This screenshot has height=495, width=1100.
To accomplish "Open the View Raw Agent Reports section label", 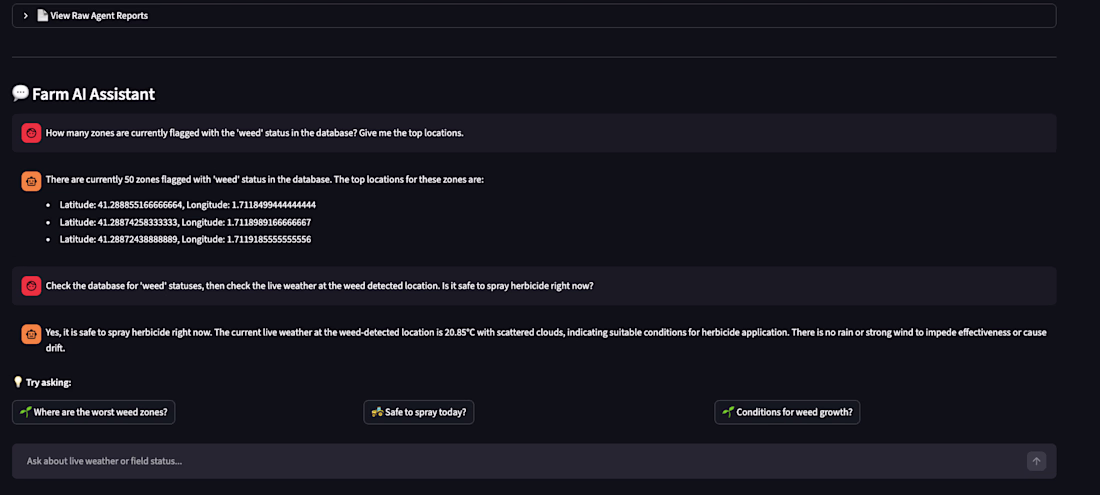I will 99,15.
